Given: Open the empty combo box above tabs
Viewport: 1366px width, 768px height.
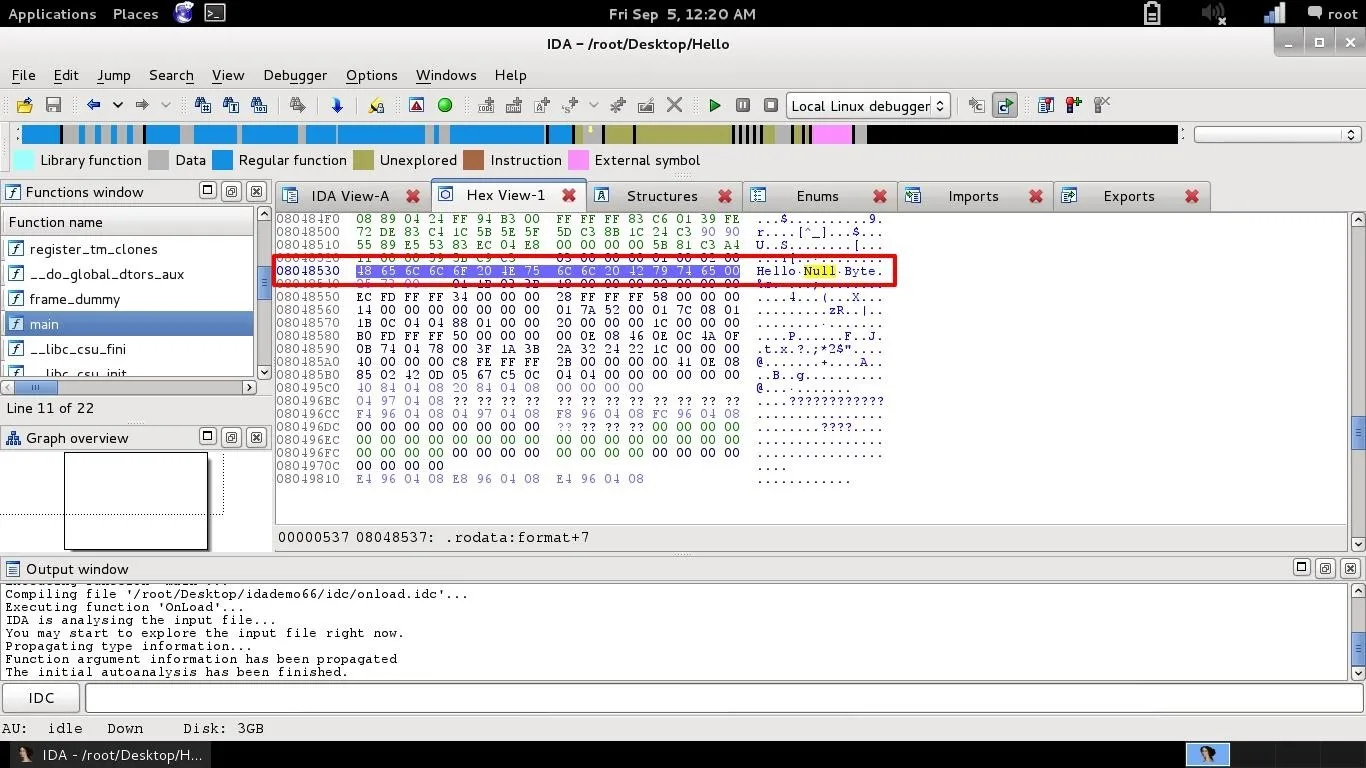Looking at the screenshot, I should (1277, 134).
